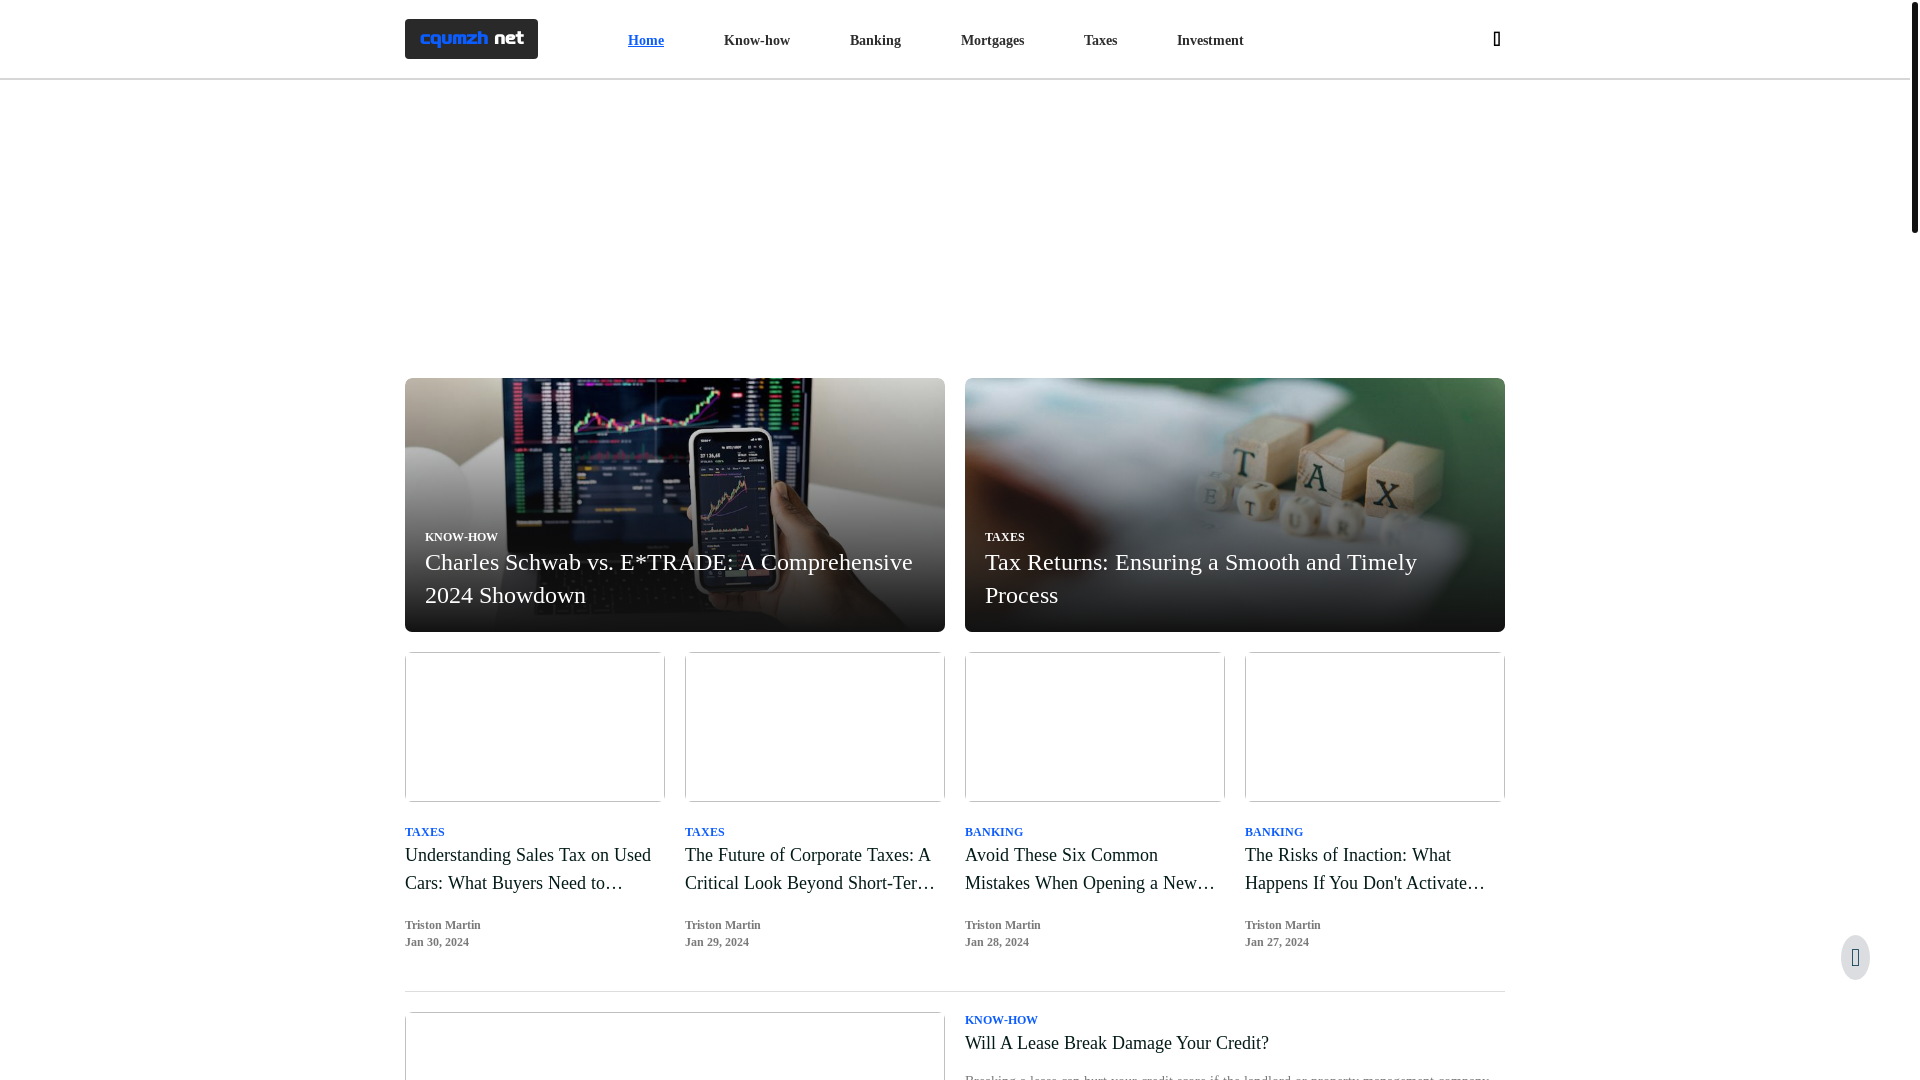Open the Taxes menu section
Viewport: 1920px width, 1080px height.
(x=1100, y=41)
